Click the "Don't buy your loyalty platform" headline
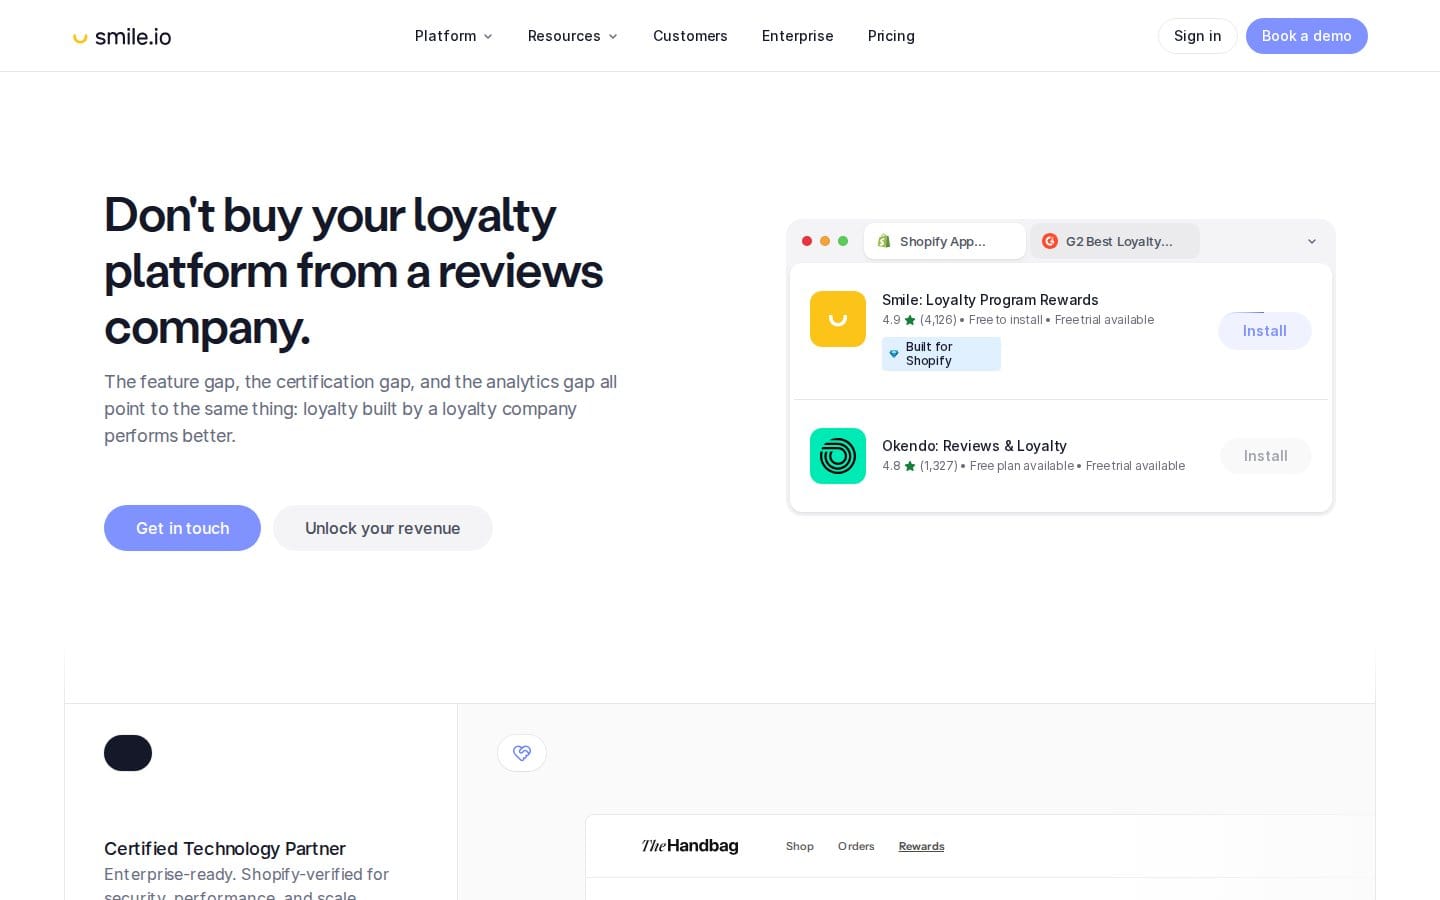This screenshot has height=900, width=1440. (354, 271)
